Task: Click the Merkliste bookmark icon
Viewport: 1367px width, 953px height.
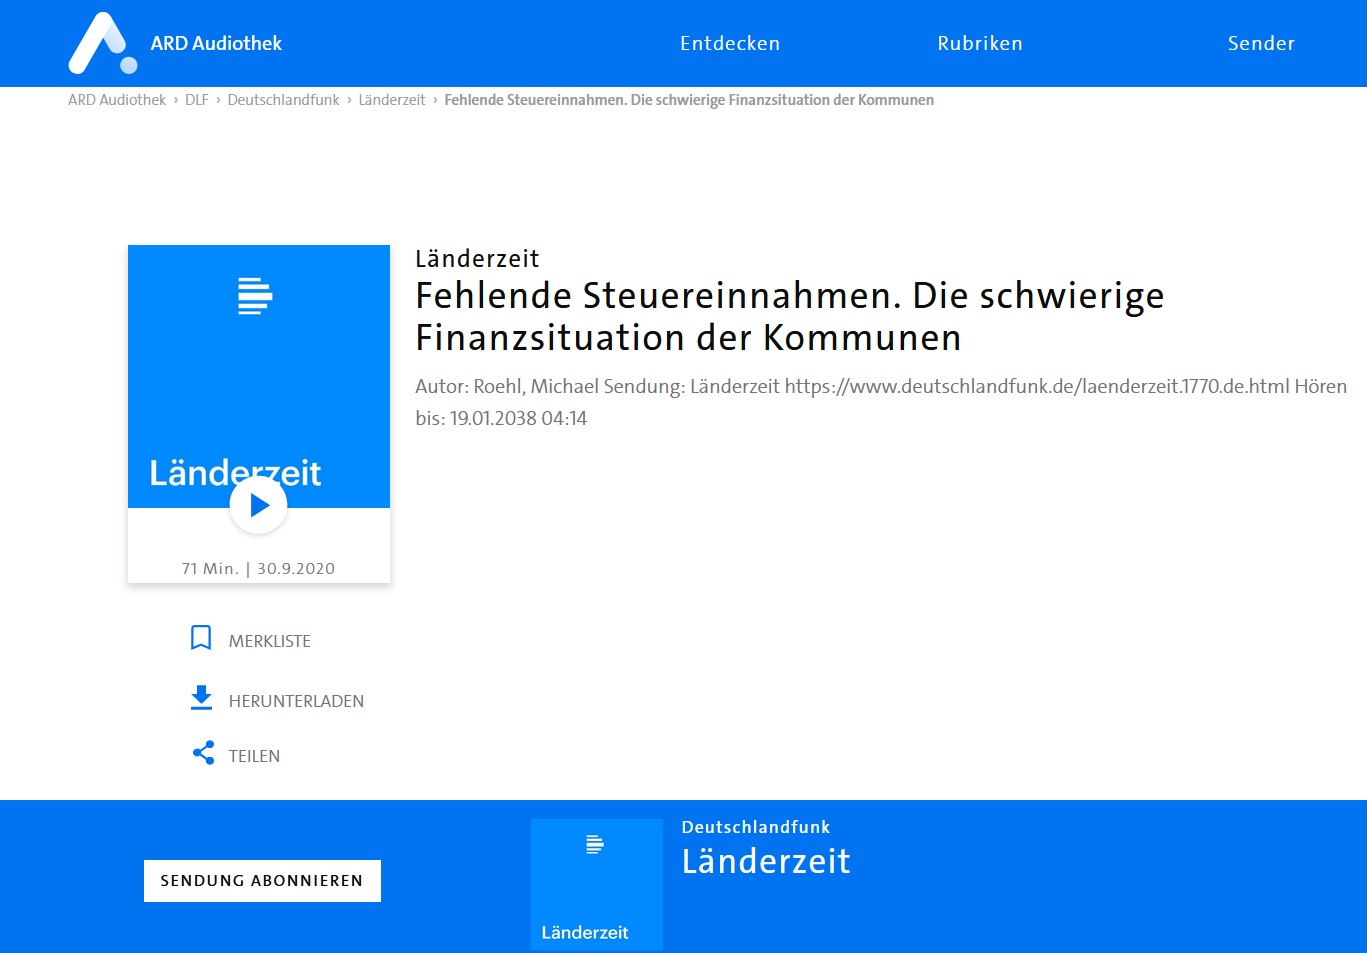Action: pyautogui.click(x=201, y=638)
